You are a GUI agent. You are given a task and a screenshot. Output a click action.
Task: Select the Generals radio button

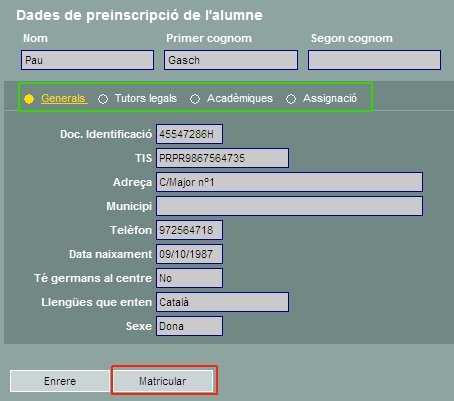click(29, 99)
